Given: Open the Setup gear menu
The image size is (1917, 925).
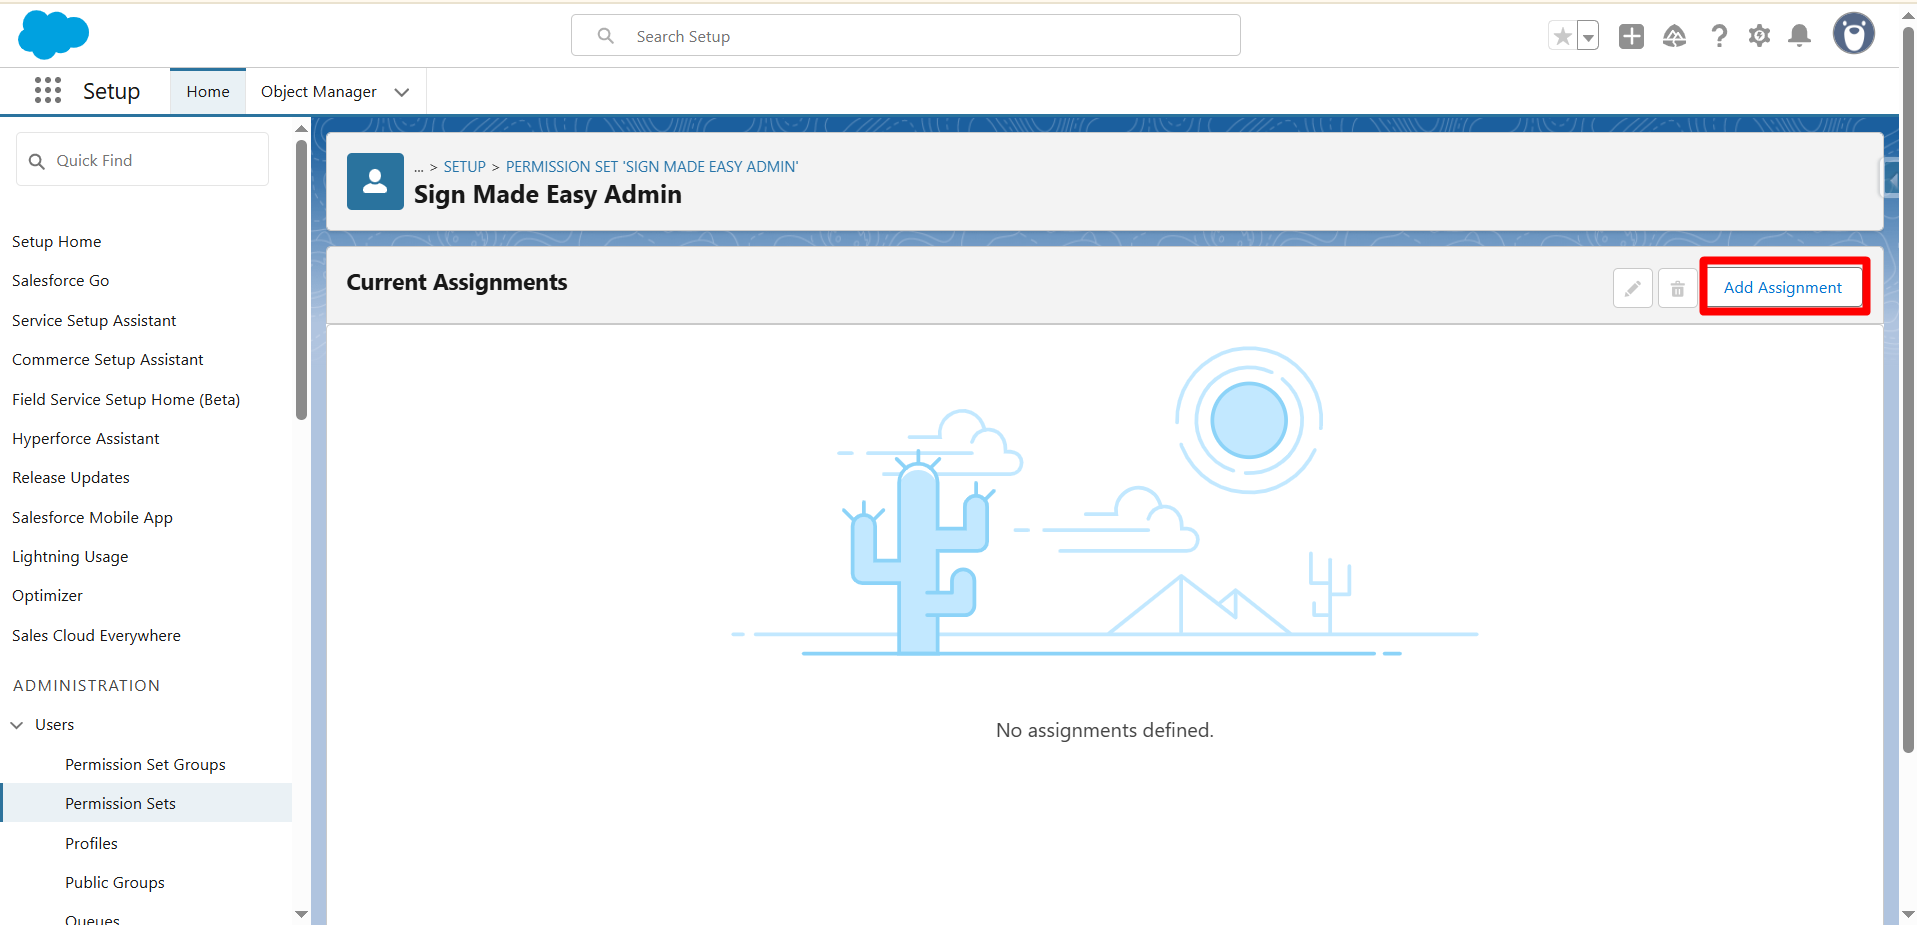Looking at the screenshot, I should click(1759, 37).
